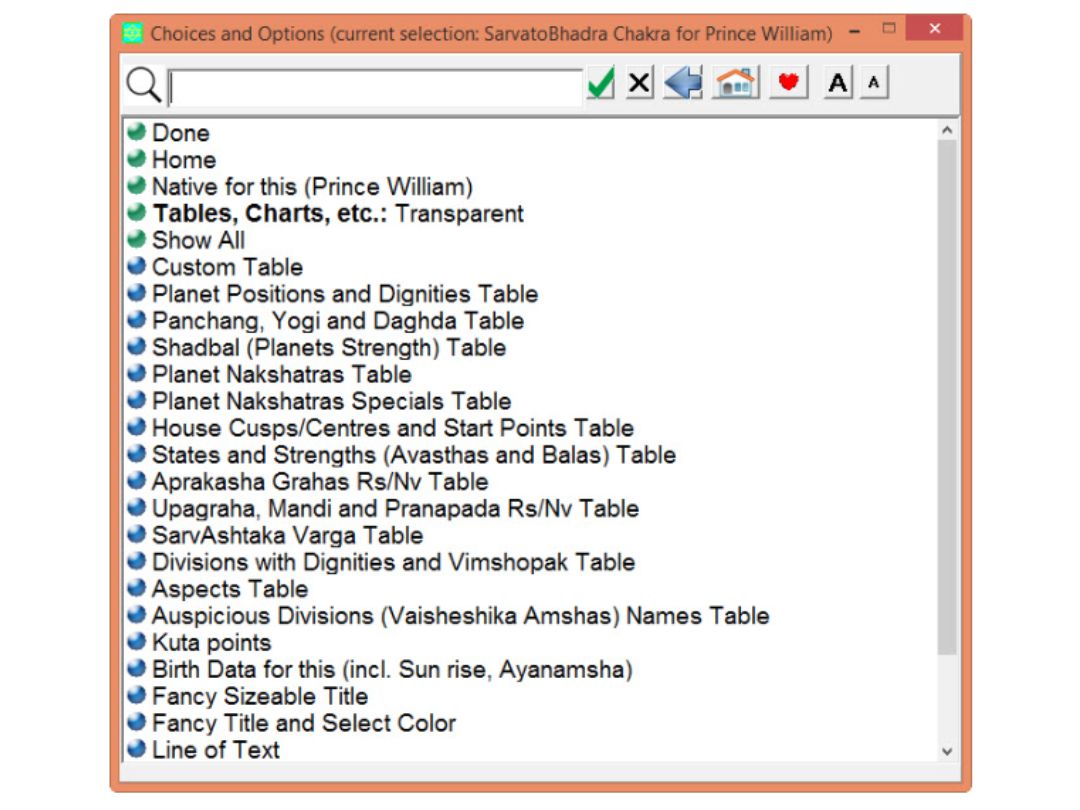
Task: Click the large A increase font icon
Action: (838, 83)
